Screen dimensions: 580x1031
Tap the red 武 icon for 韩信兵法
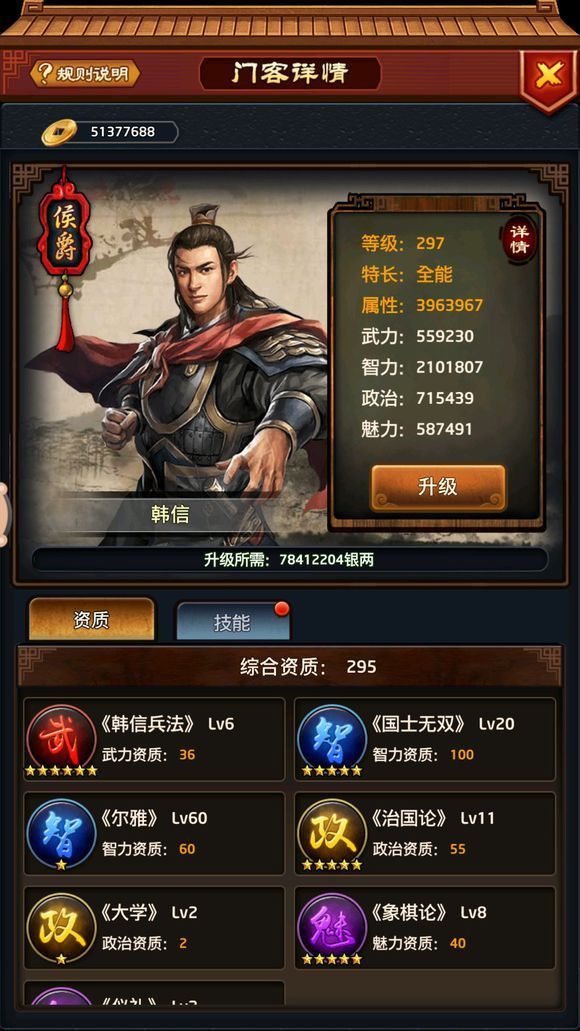[x=61, y=739]
